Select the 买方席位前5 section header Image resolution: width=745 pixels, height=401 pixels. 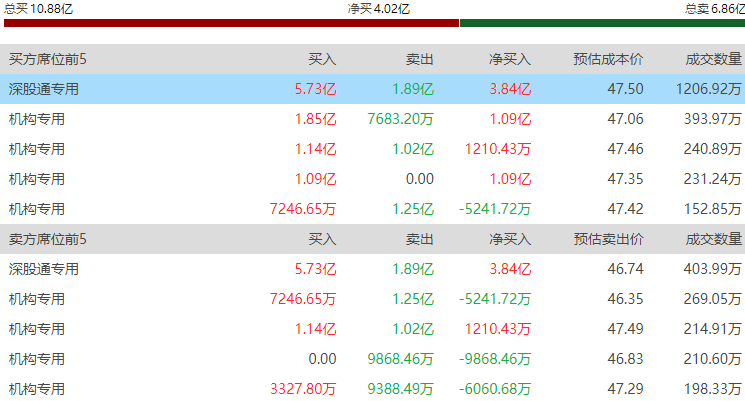click(x=48, y=59)
